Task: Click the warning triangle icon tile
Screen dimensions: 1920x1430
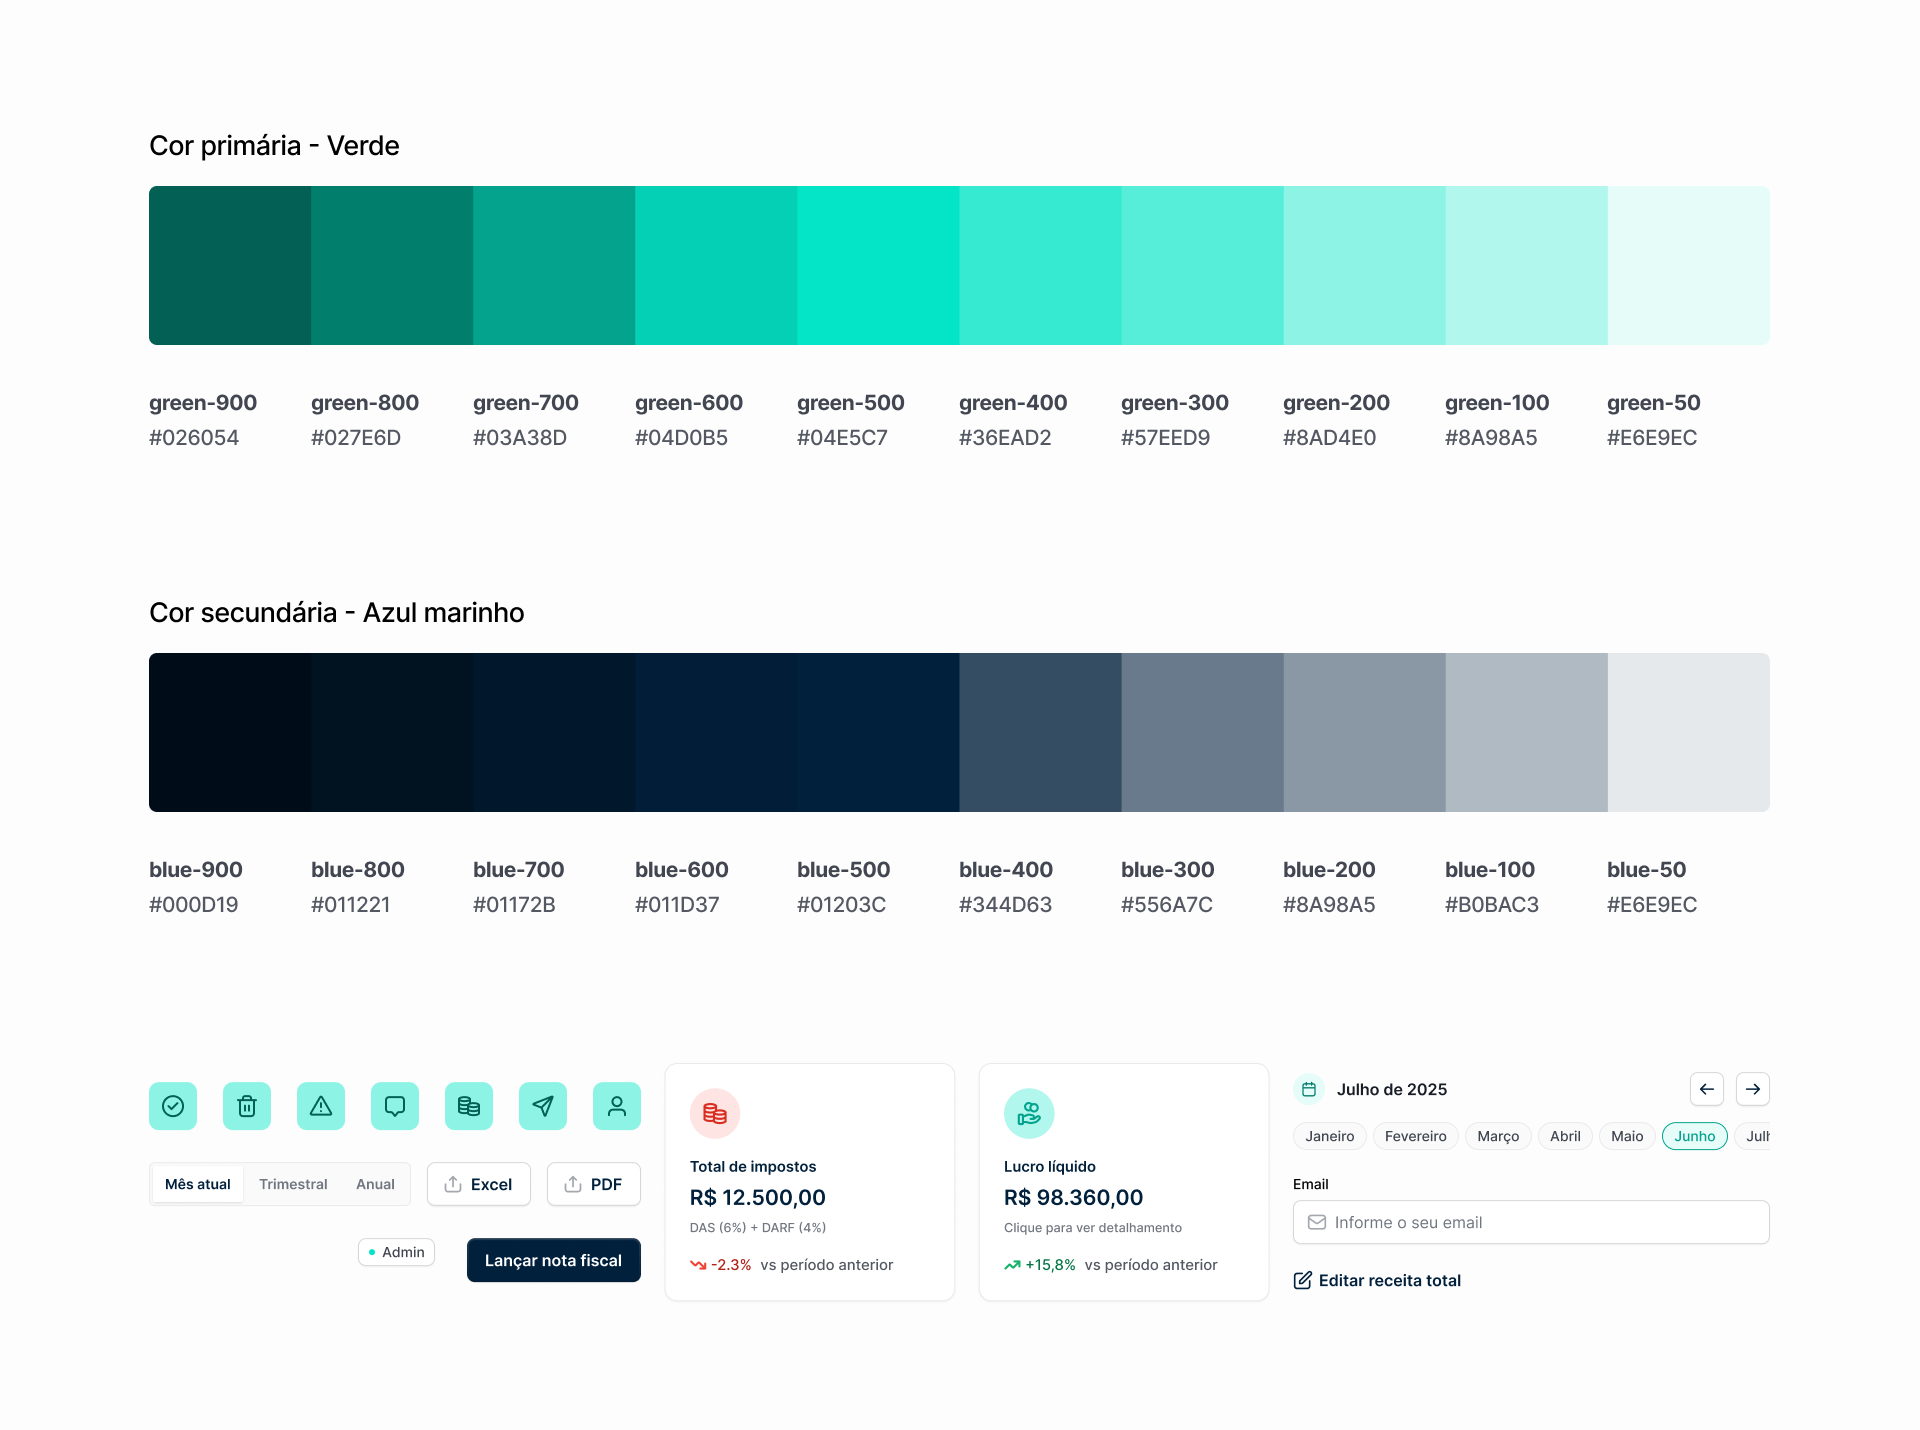Action: coord(321,1106)
